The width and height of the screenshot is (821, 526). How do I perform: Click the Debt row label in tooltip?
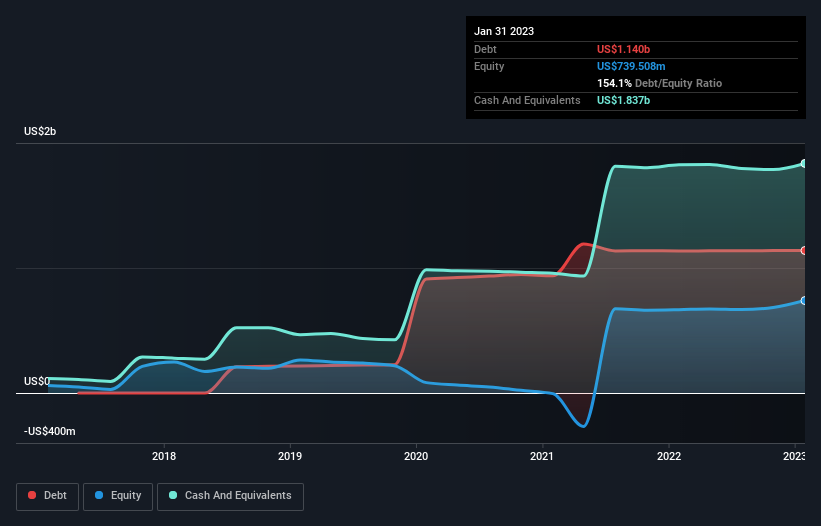(x=485, y=49)
